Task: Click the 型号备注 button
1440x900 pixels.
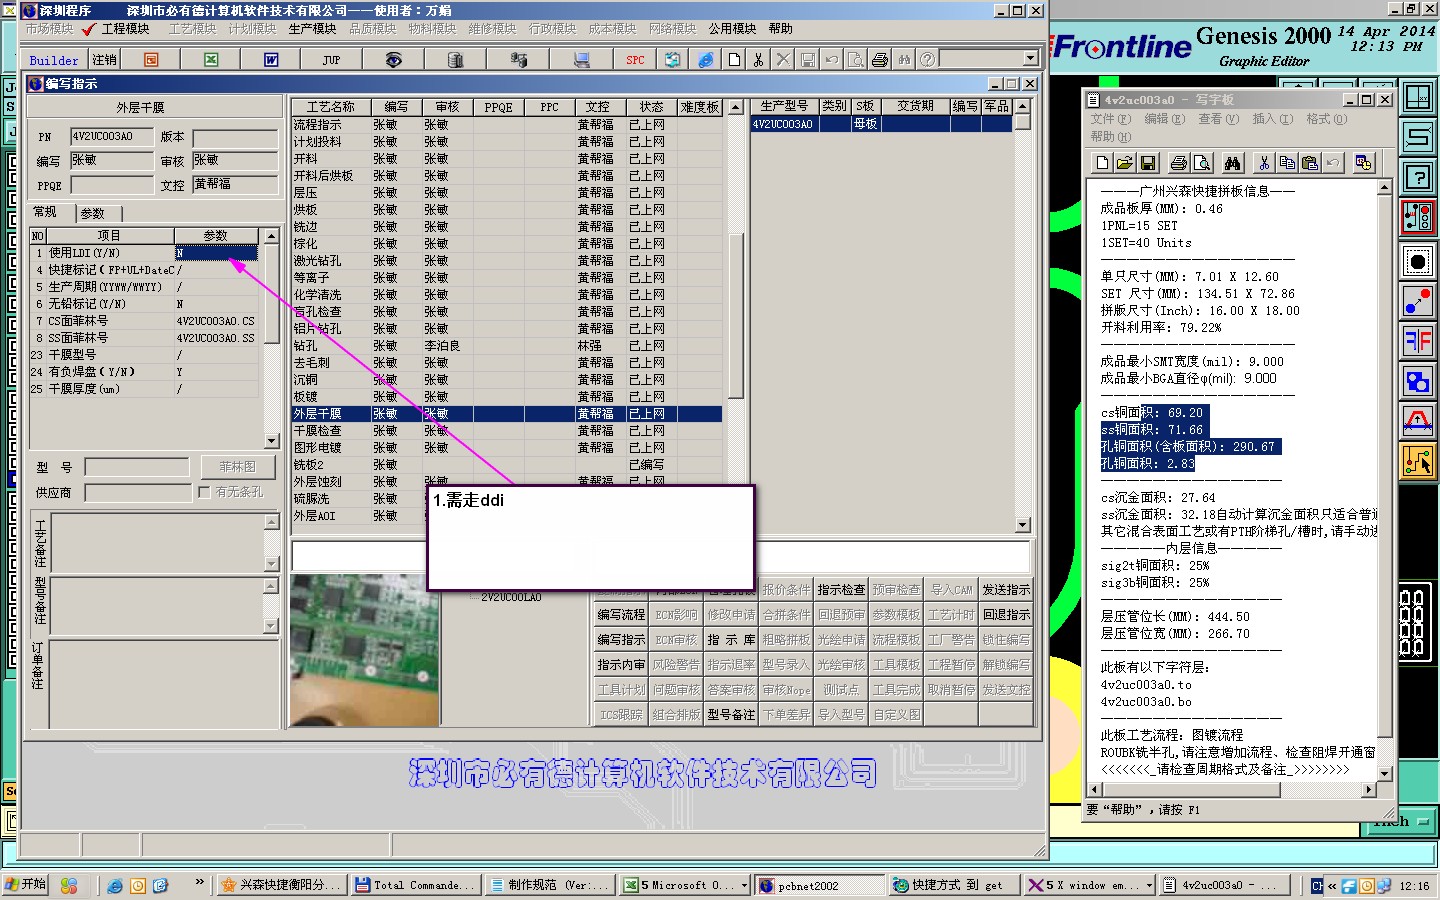Action: point(731,715)
